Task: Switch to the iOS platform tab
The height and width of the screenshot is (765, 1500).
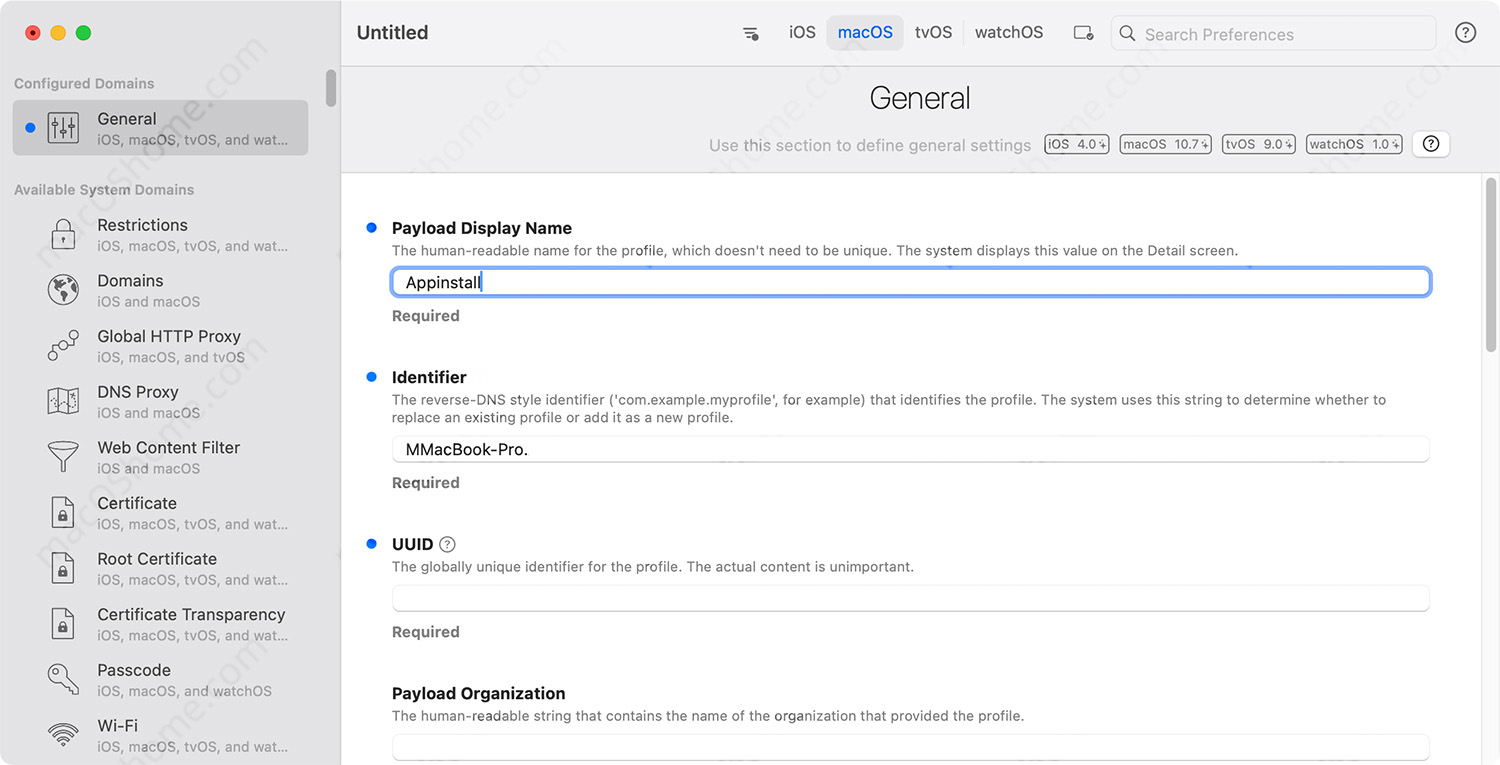Action: click(x=802, y=33)
